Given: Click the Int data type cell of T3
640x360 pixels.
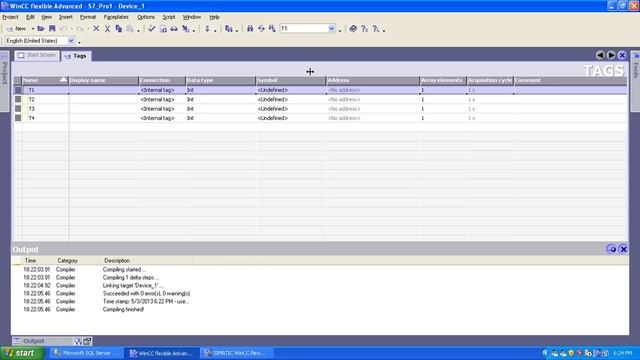Looking at the screenshot, I should pos(220,109).
